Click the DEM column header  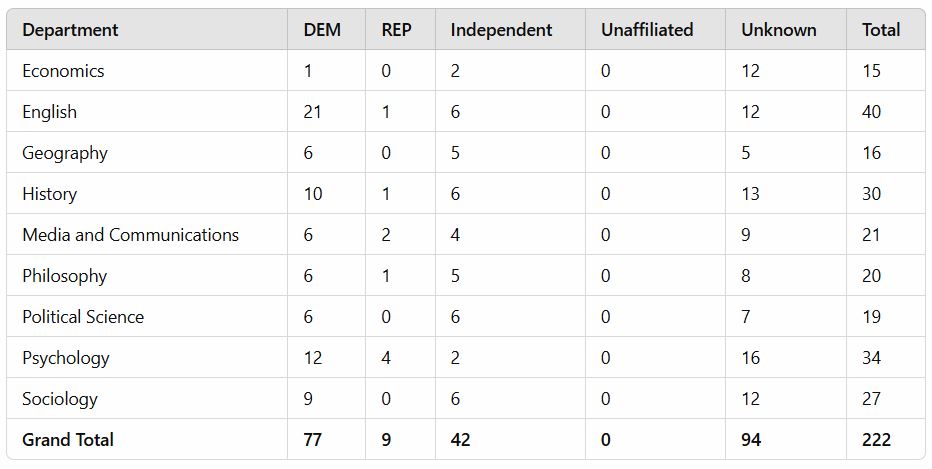pyautogui.click(x=322, y=30)
